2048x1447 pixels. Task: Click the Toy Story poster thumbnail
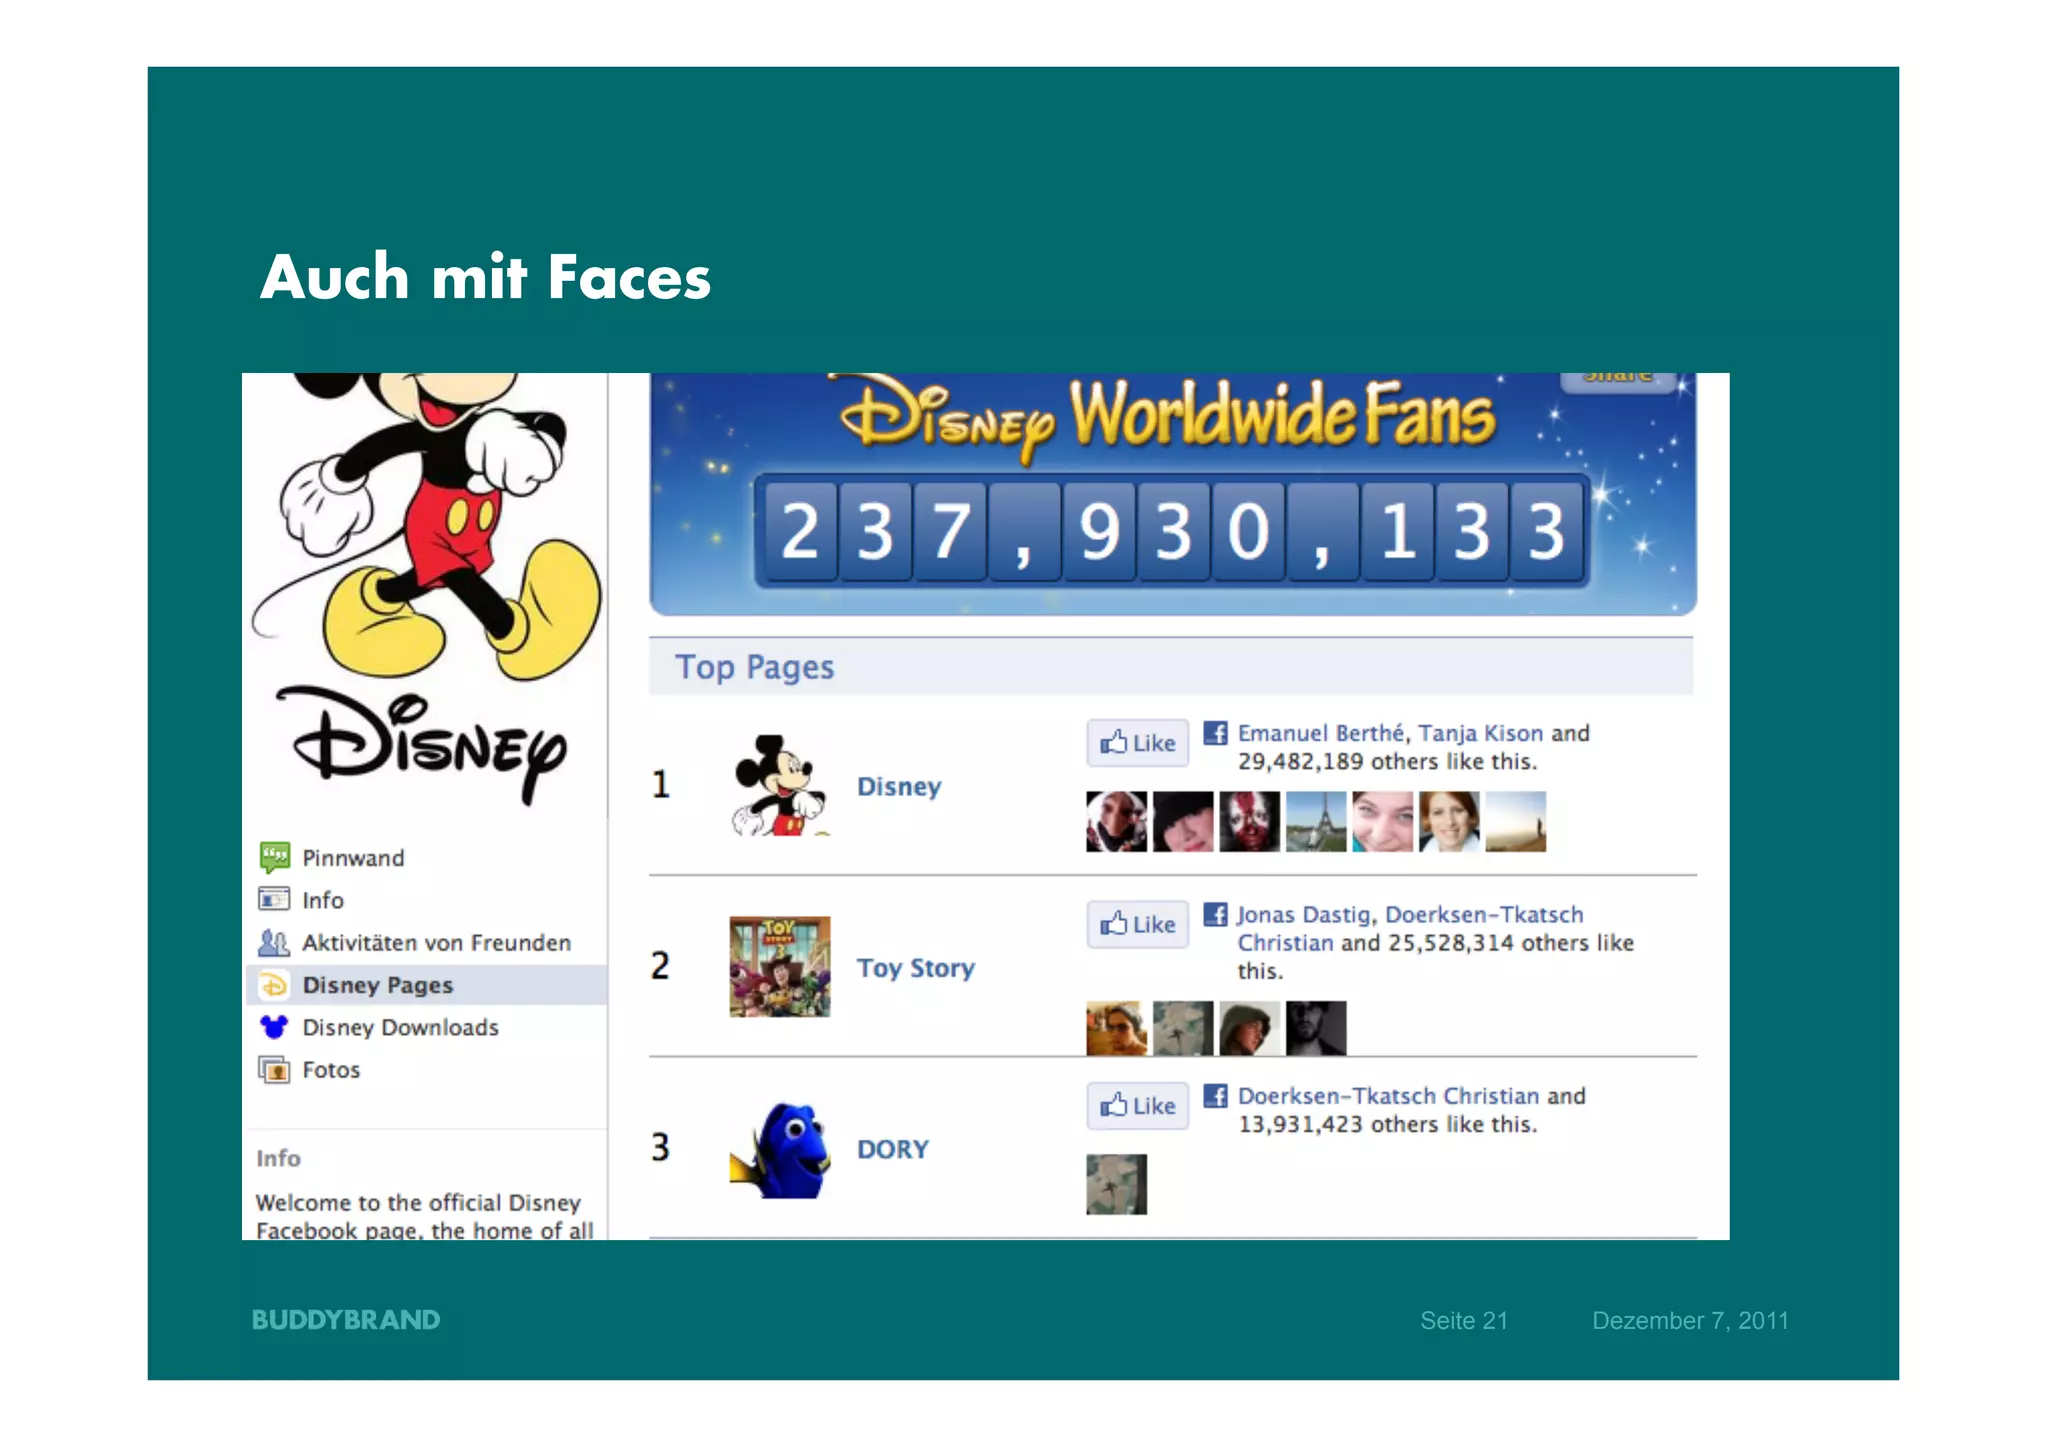(780, 967)
